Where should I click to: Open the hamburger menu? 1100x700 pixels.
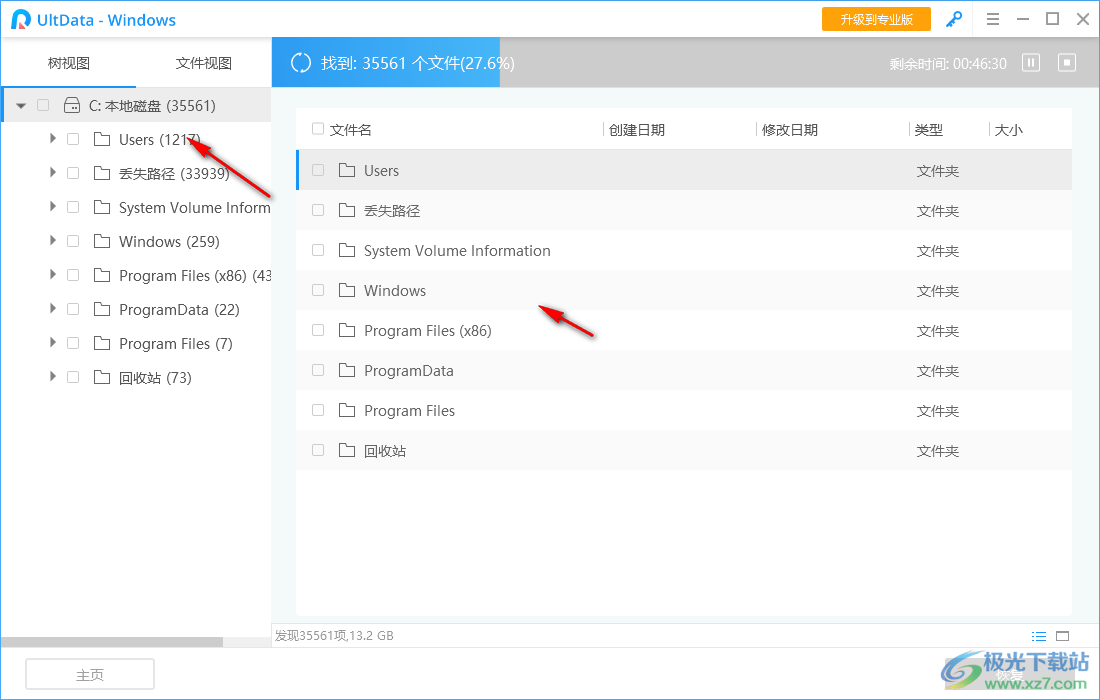click(994, 19)
